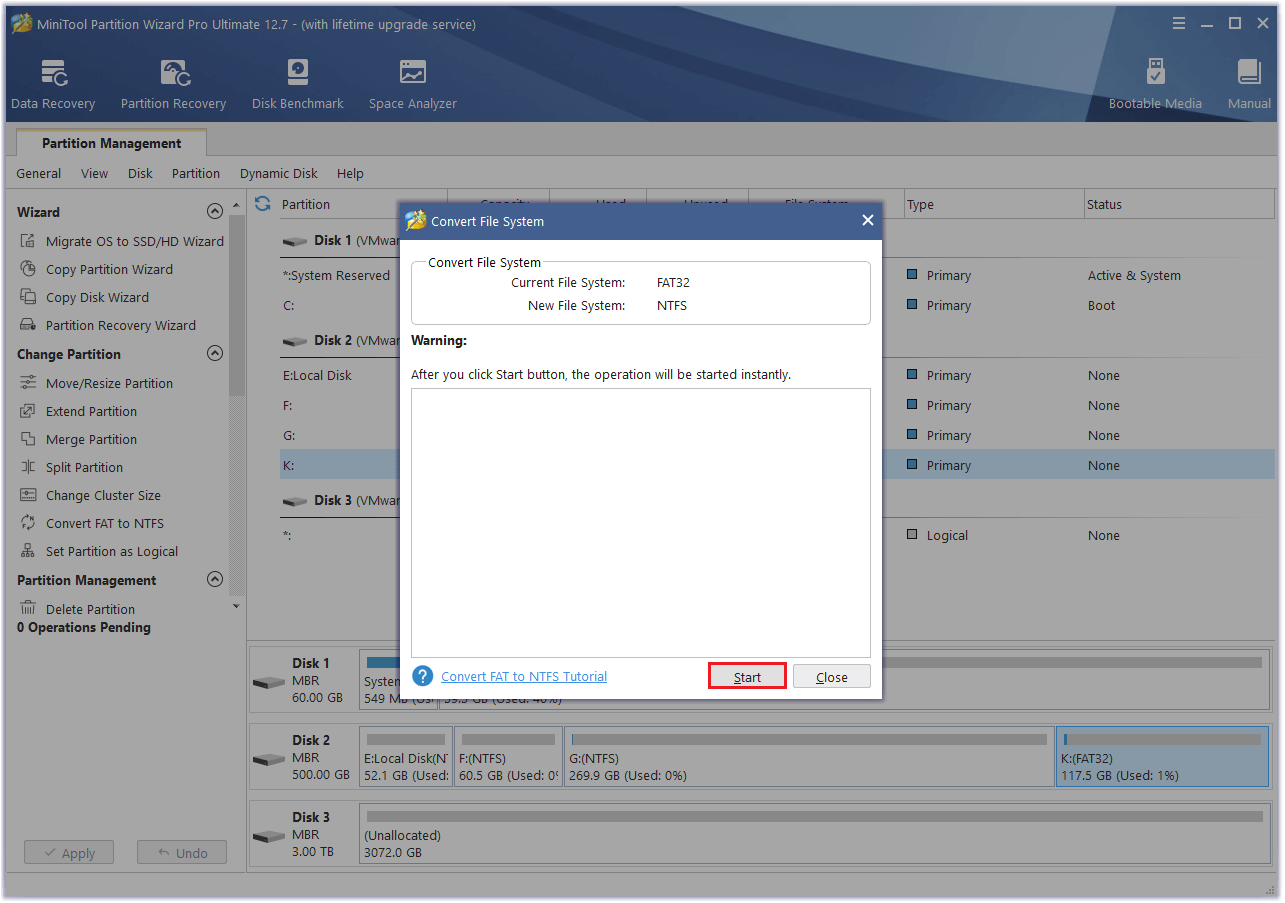The width and height of the screenshot is (1285, 903).
Task: Open the Data Recovery tool
Action: (x=53, y=84)
